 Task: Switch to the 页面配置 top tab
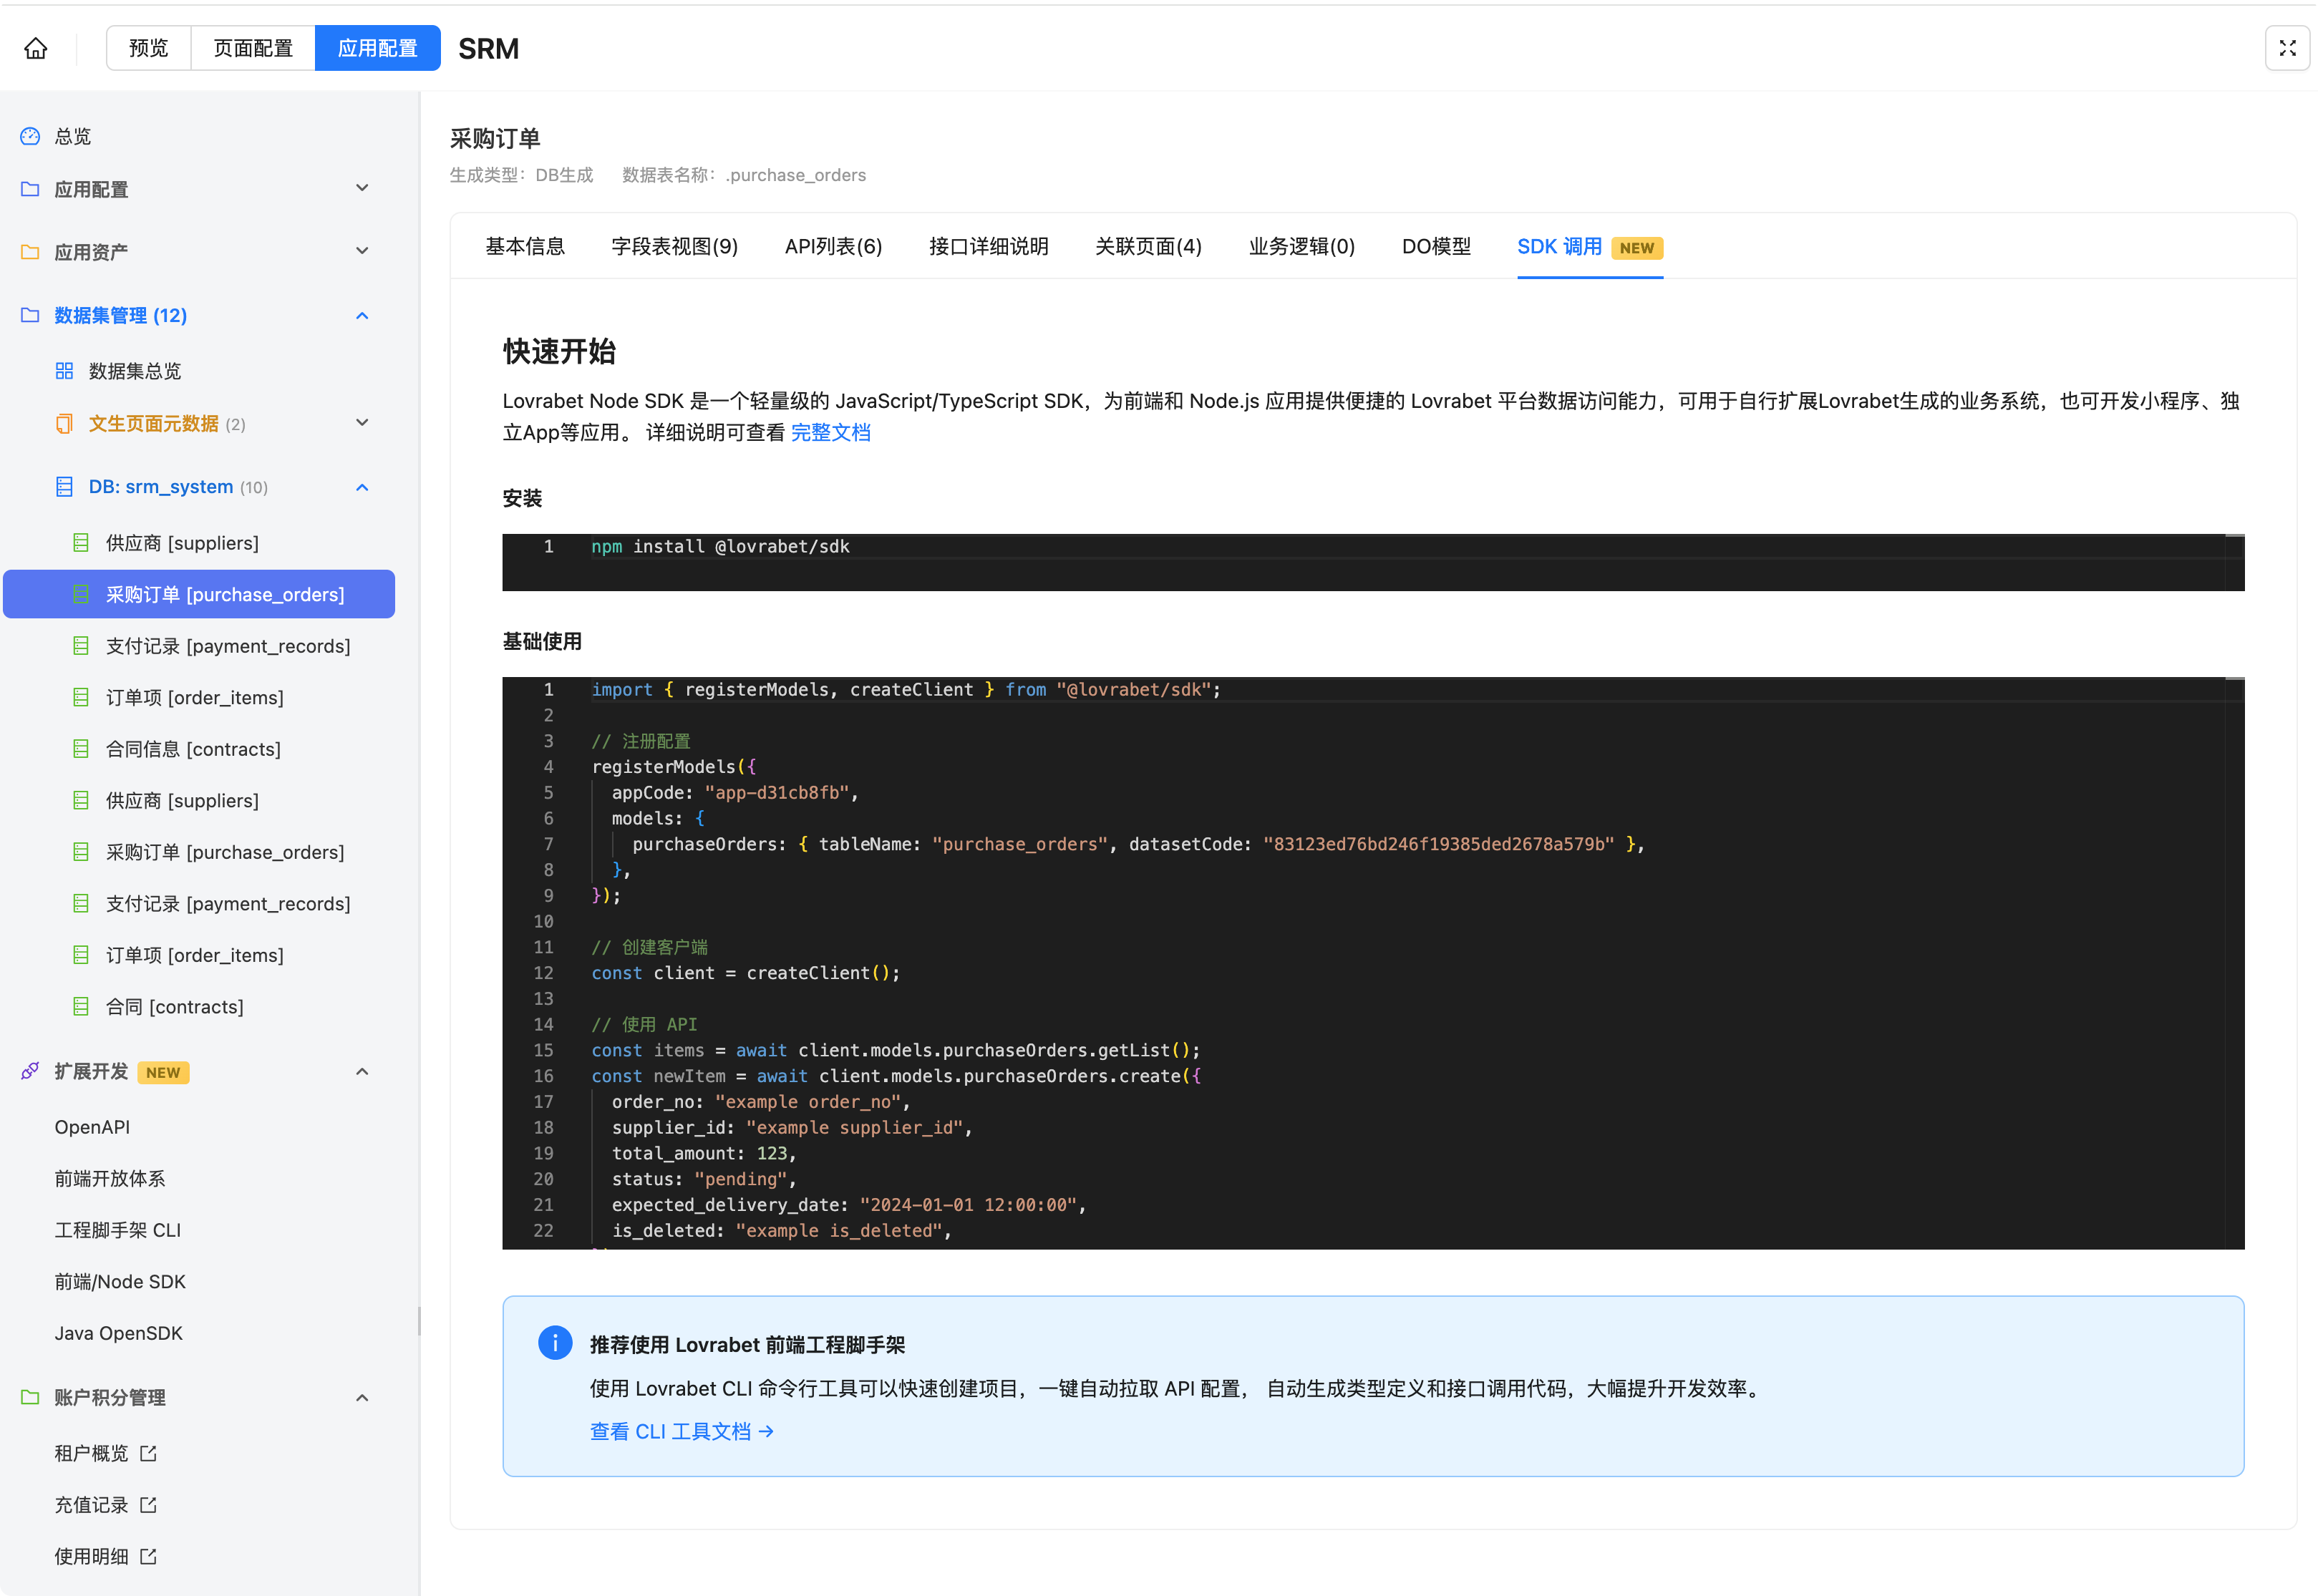pos(253,48)
